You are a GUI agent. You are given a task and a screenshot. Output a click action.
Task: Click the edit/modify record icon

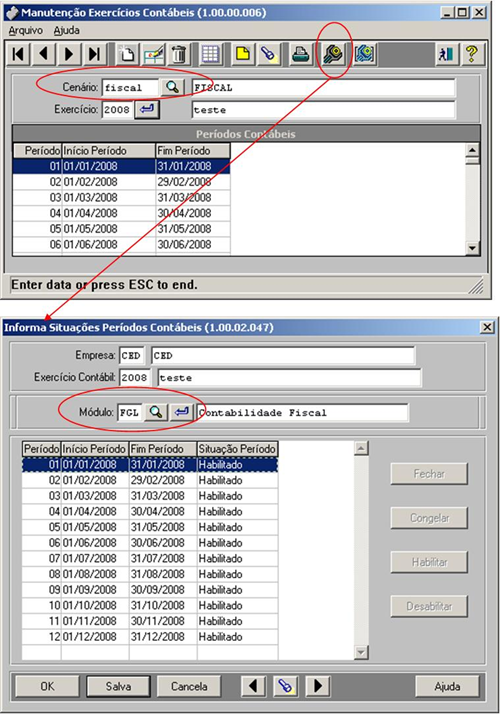[x=153, y=54]
